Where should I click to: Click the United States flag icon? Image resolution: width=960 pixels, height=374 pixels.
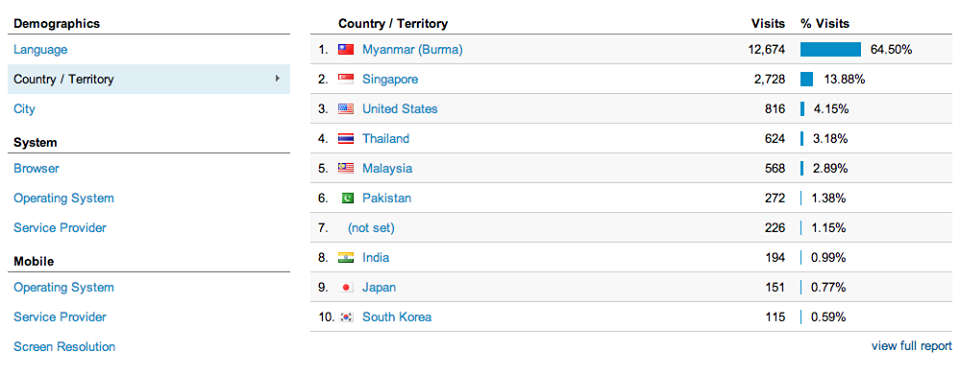click(346, 110)
